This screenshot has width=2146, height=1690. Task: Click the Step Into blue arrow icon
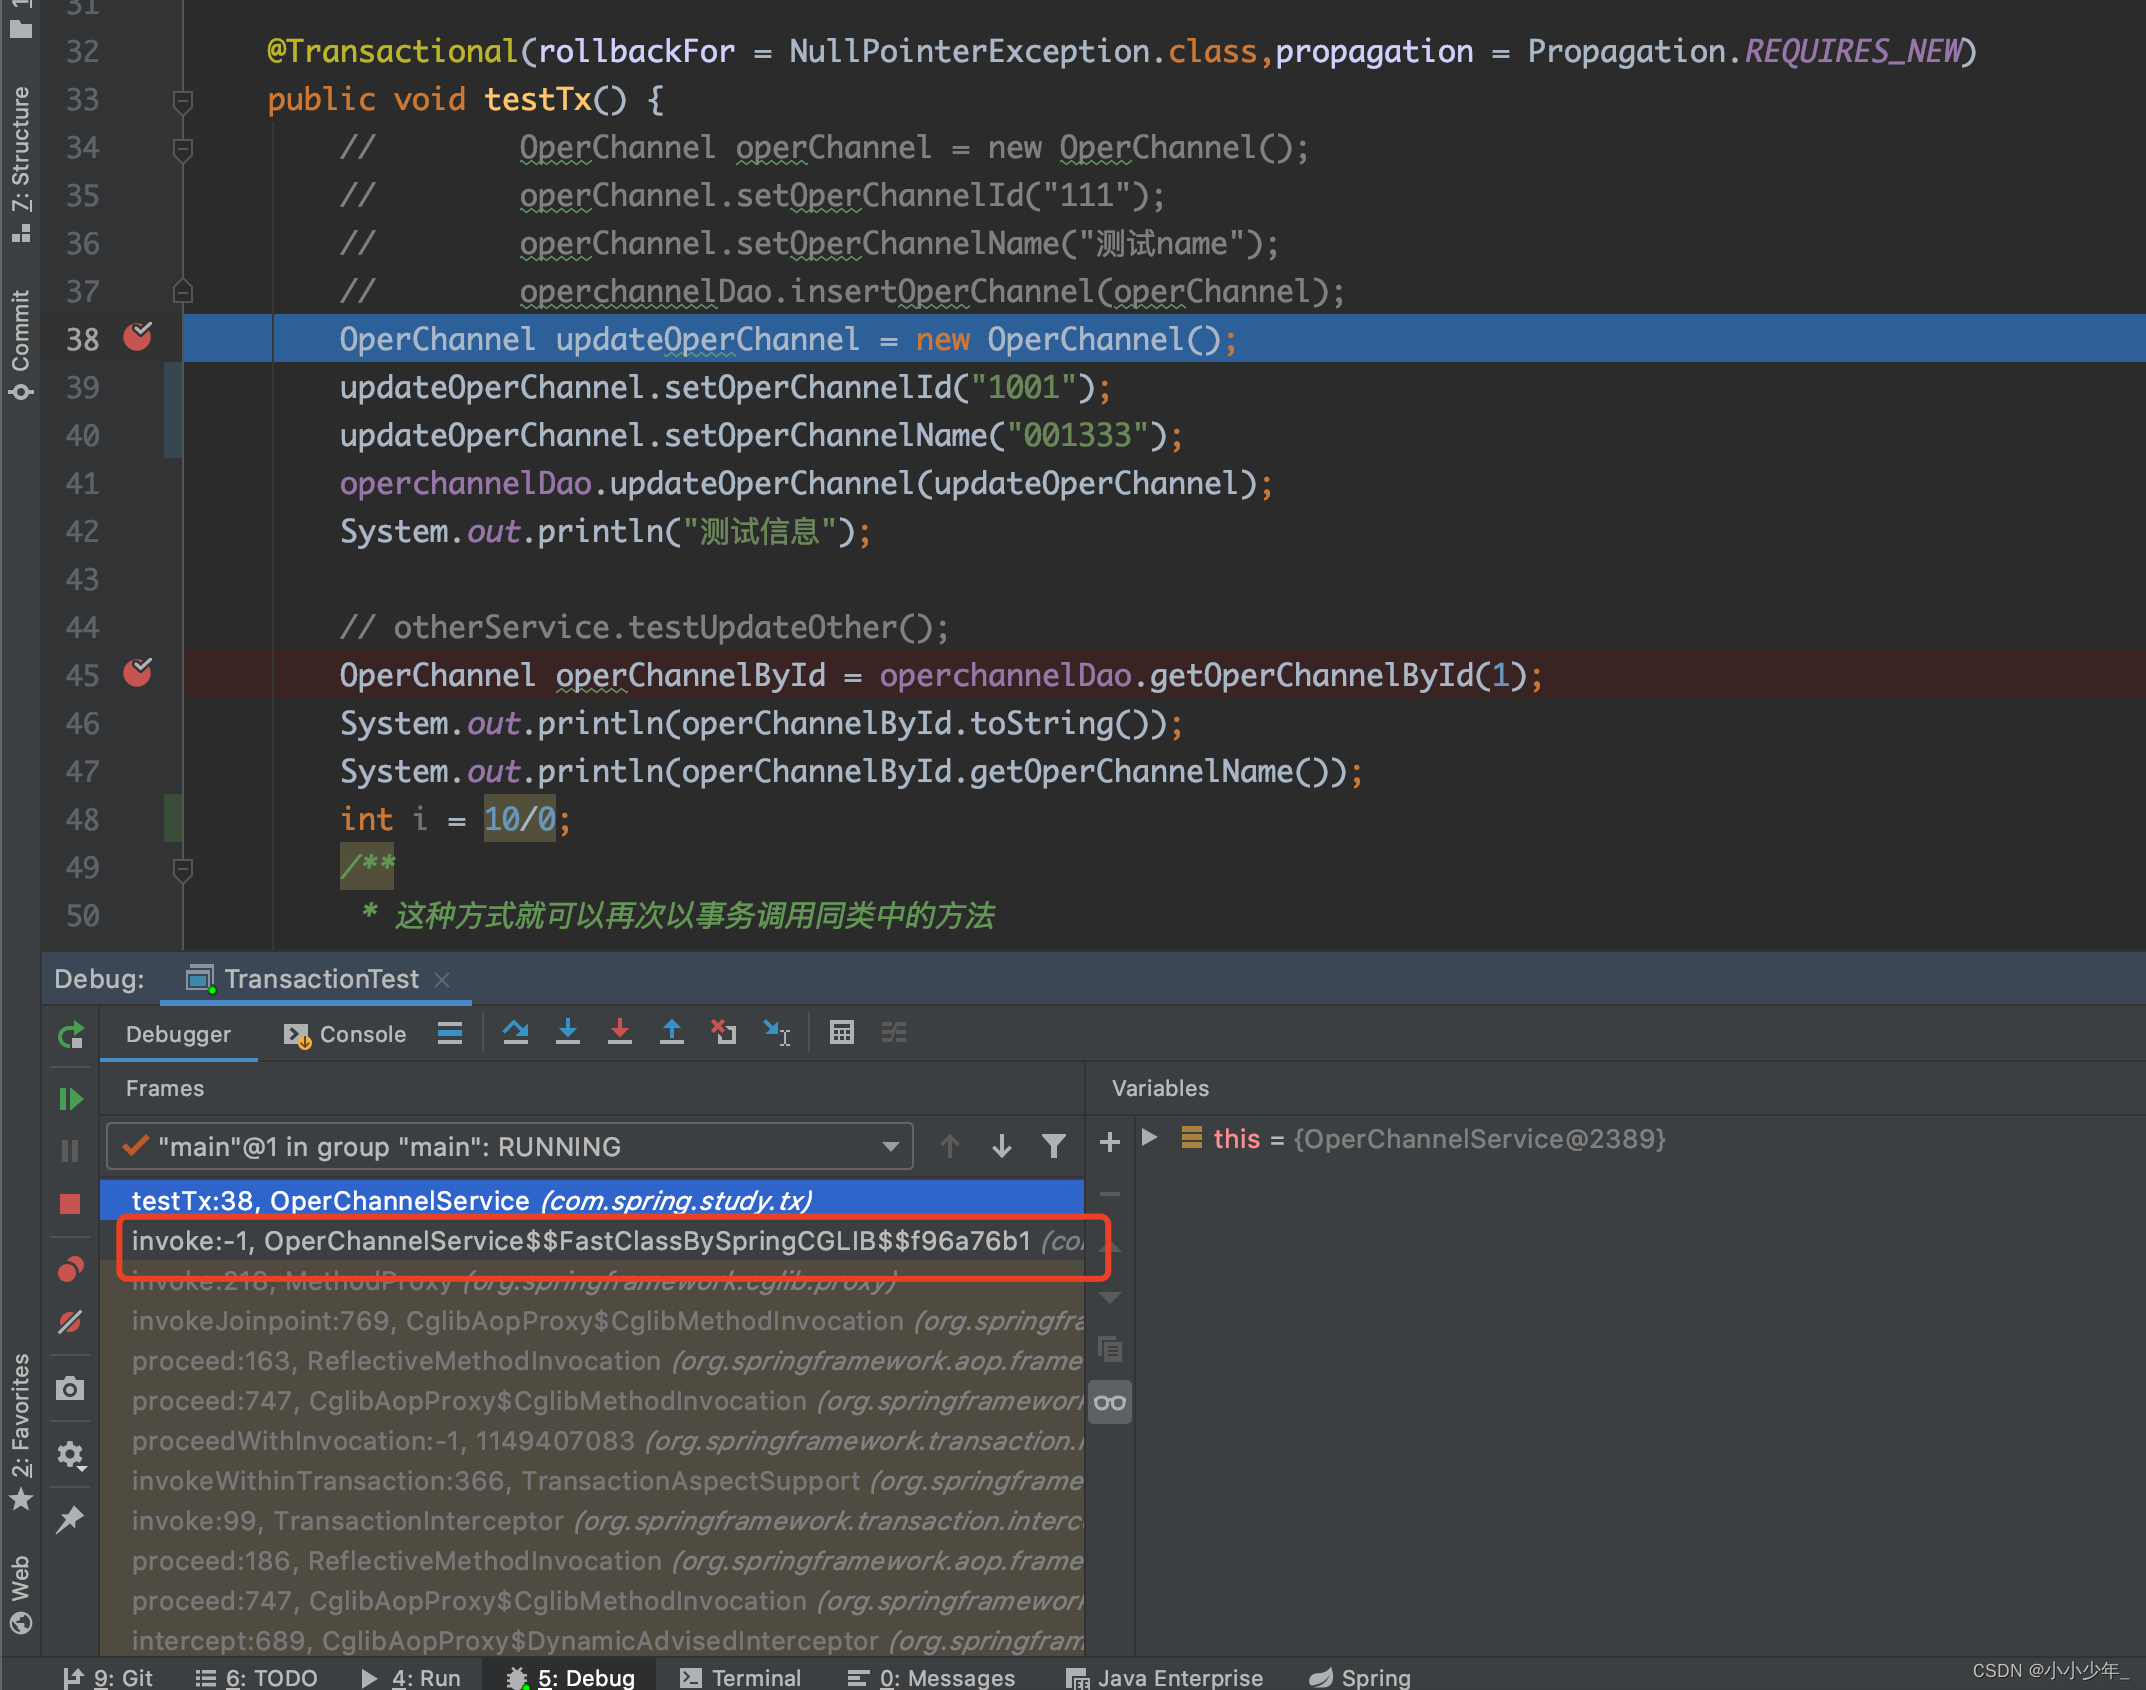[567, 1032]
